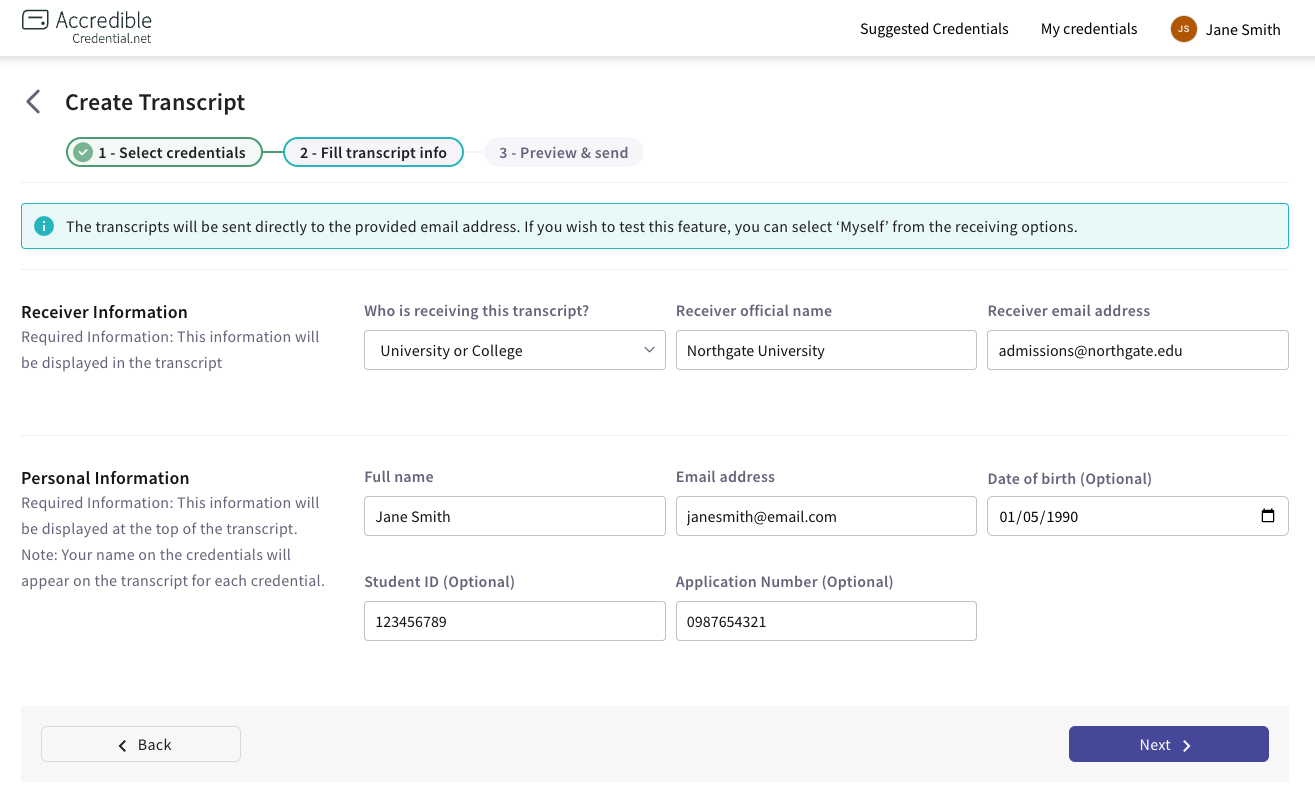Viewport: 1315px width, 801px height.
Task: Click the Accredible logo
Action: (x=87, y=26)
